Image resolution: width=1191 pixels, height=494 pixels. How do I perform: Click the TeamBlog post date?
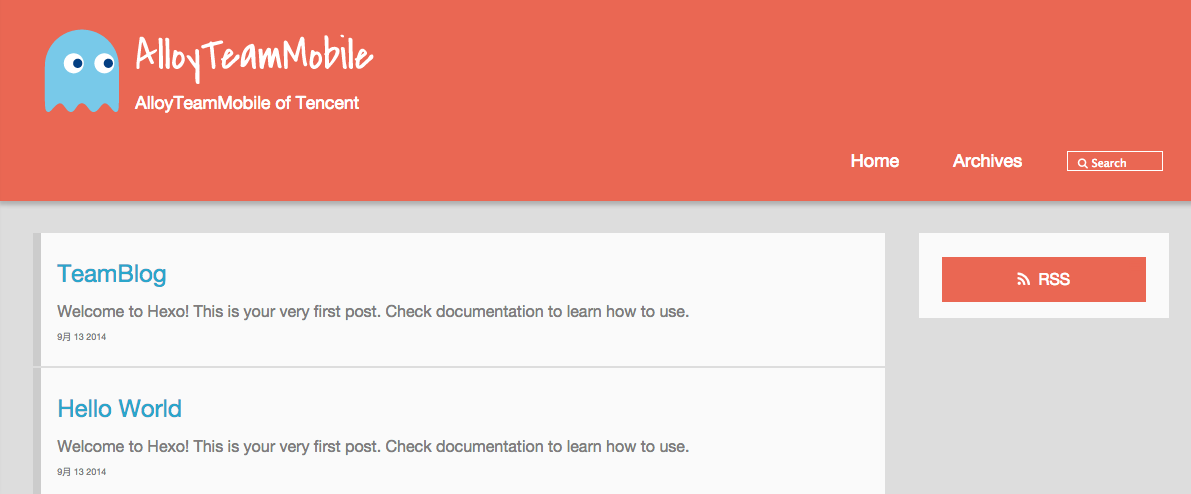tap(81, 337)
